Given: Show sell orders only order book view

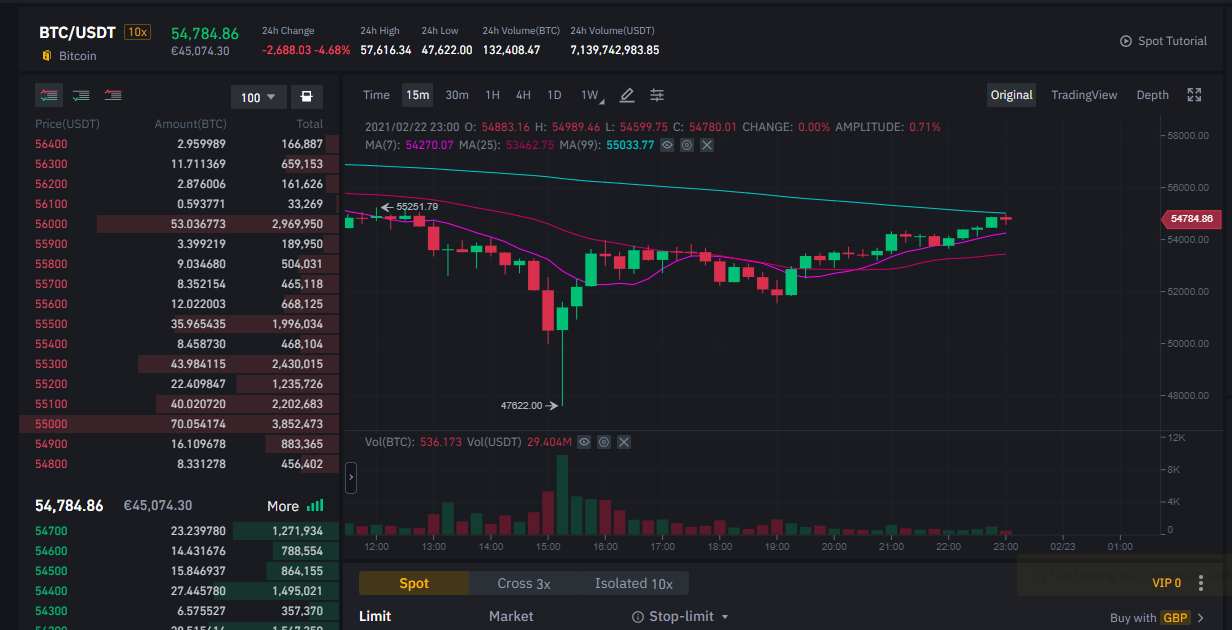Looking at the screenshot, I should 113,95.
